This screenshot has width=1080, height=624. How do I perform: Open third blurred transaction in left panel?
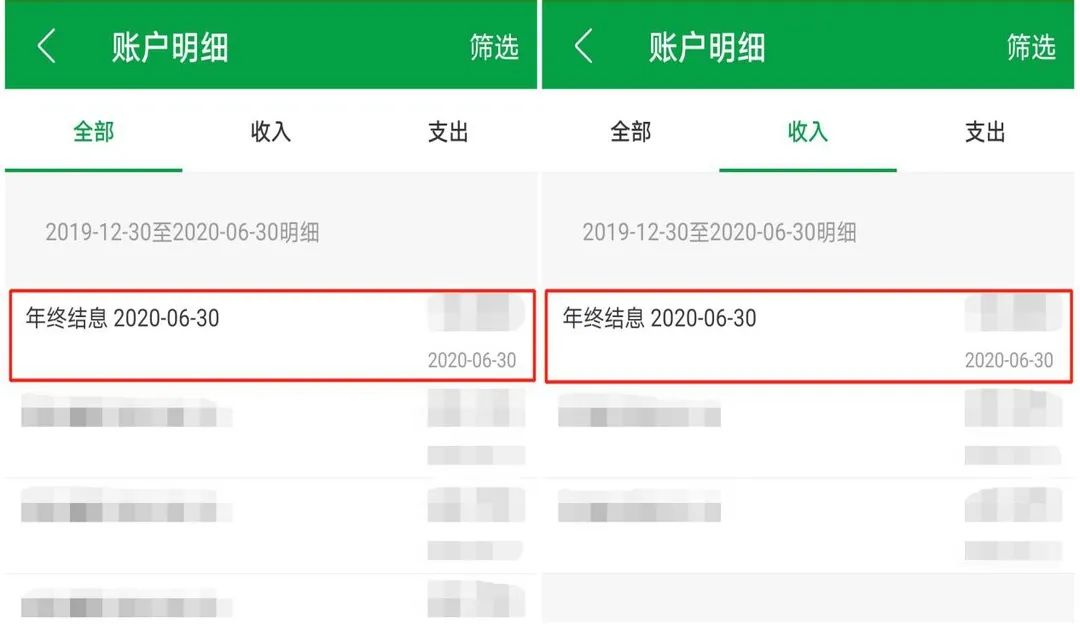[271, 525]
